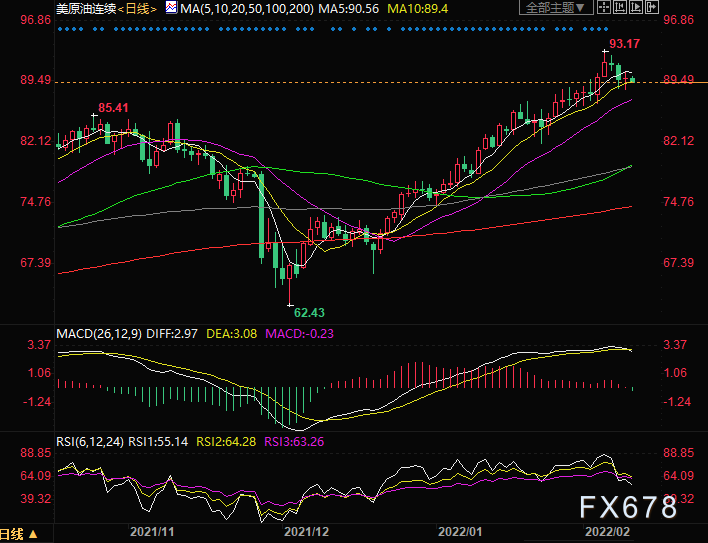Click the right axis 3.37 MACD label
The image size is (708, 543).
pos(675,345)
